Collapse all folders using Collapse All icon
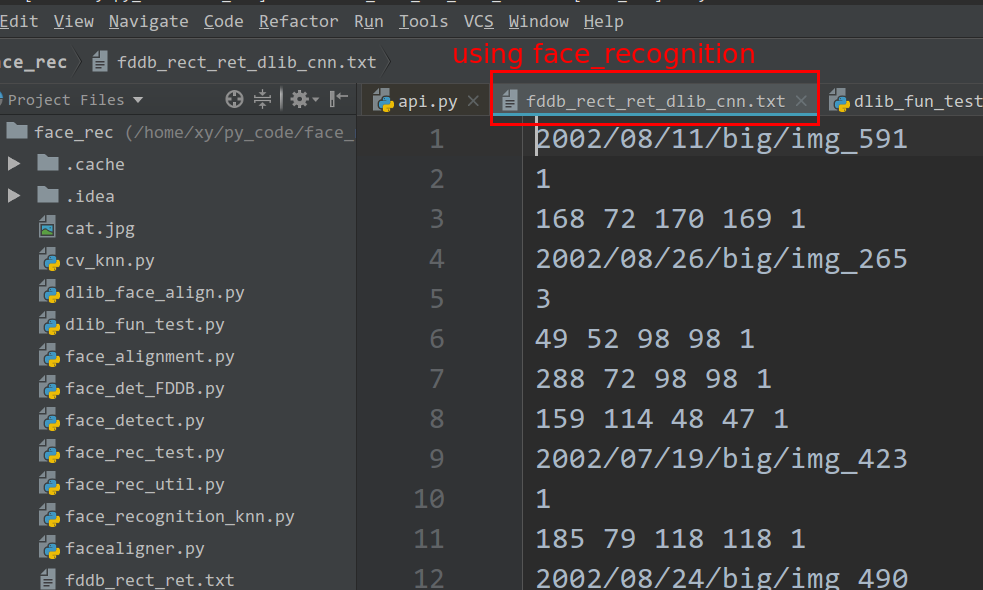Image resolution: width=983 pixels, height=590 pixels. click(x=262, y=99)
